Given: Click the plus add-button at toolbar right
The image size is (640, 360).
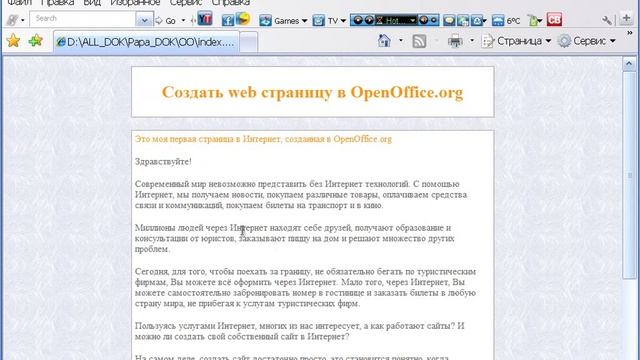Looking at the screenshot, I should (626, 18).
